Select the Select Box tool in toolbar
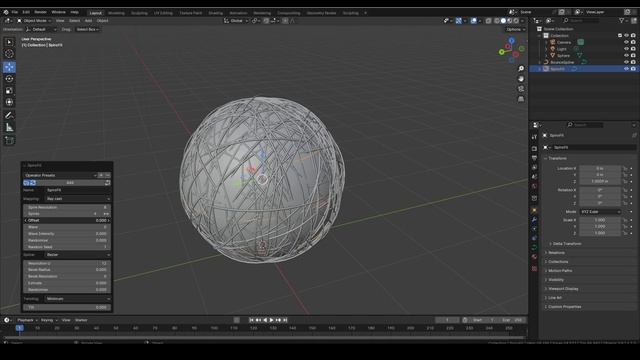The height and width of the screenshot is (360, 640). click(x=9, y=42)
